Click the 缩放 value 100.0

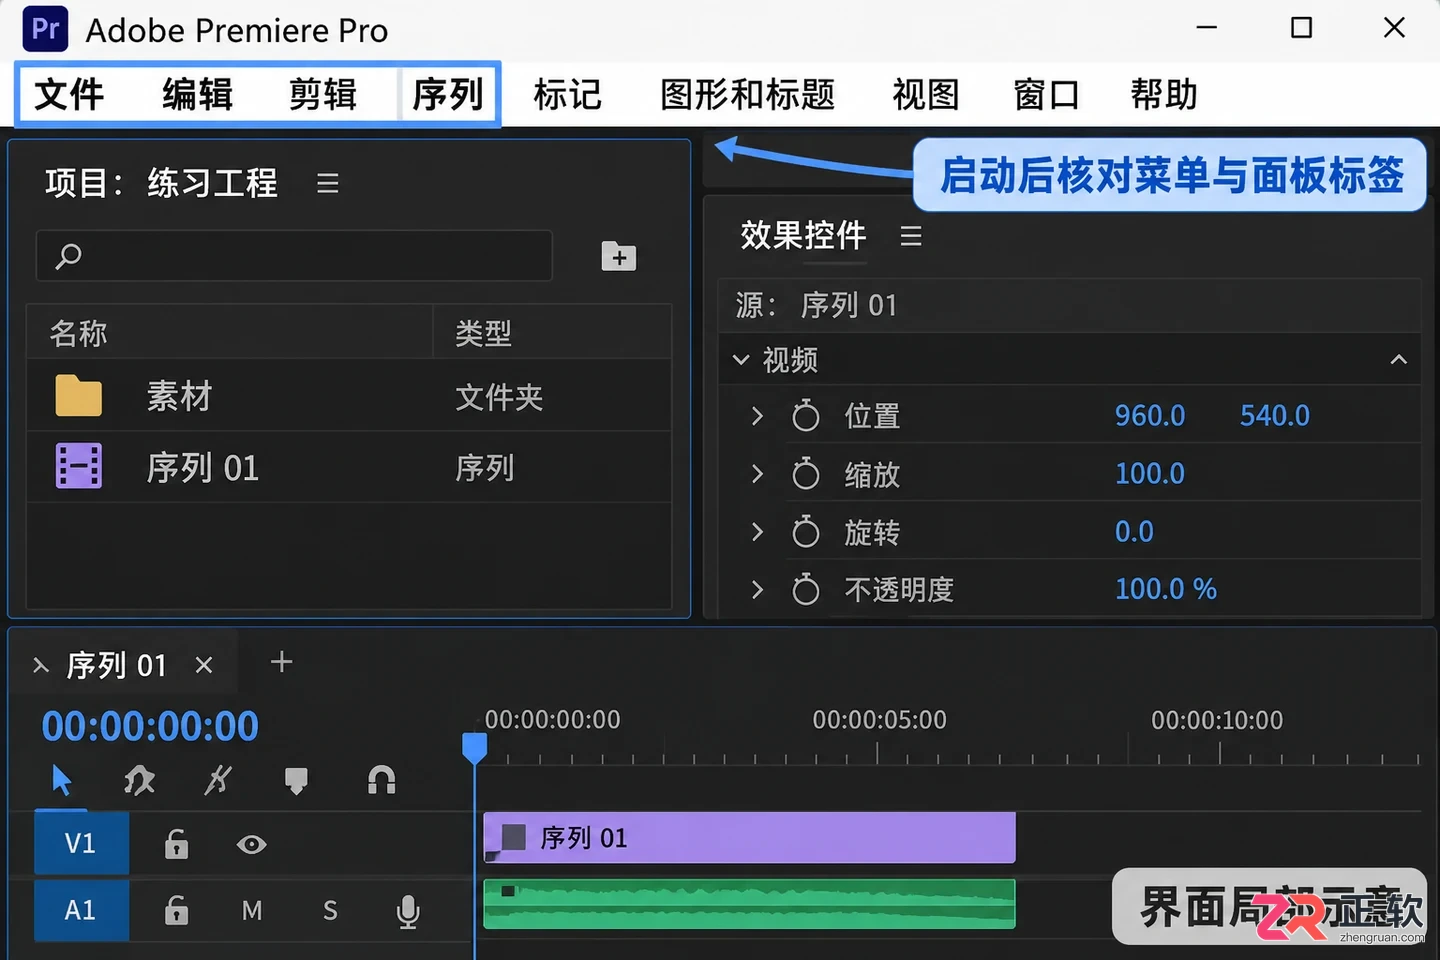coord(1150,474)
